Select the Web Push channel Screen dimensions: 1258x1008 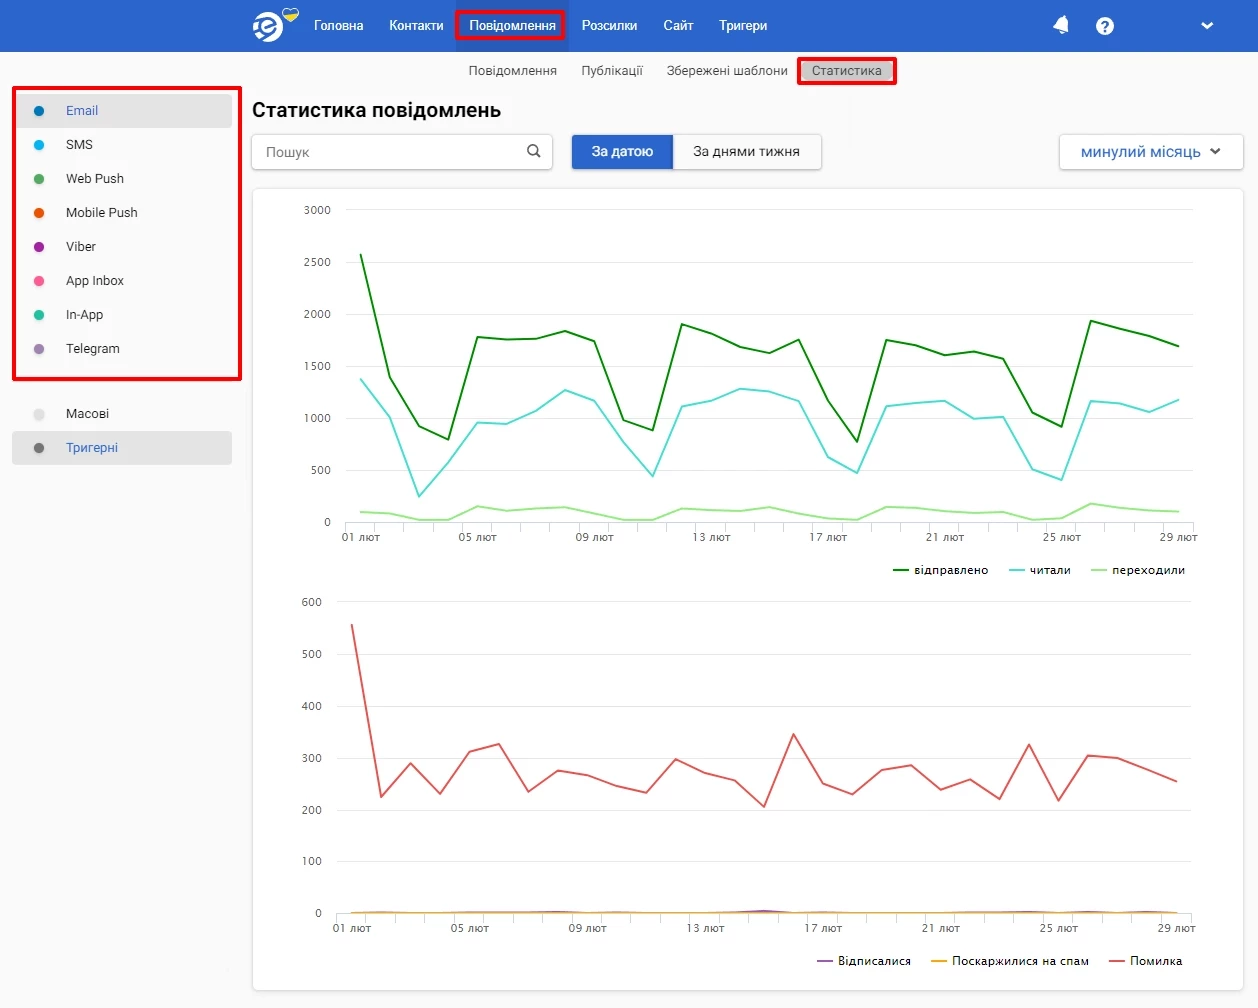click(x=94, y=179)
